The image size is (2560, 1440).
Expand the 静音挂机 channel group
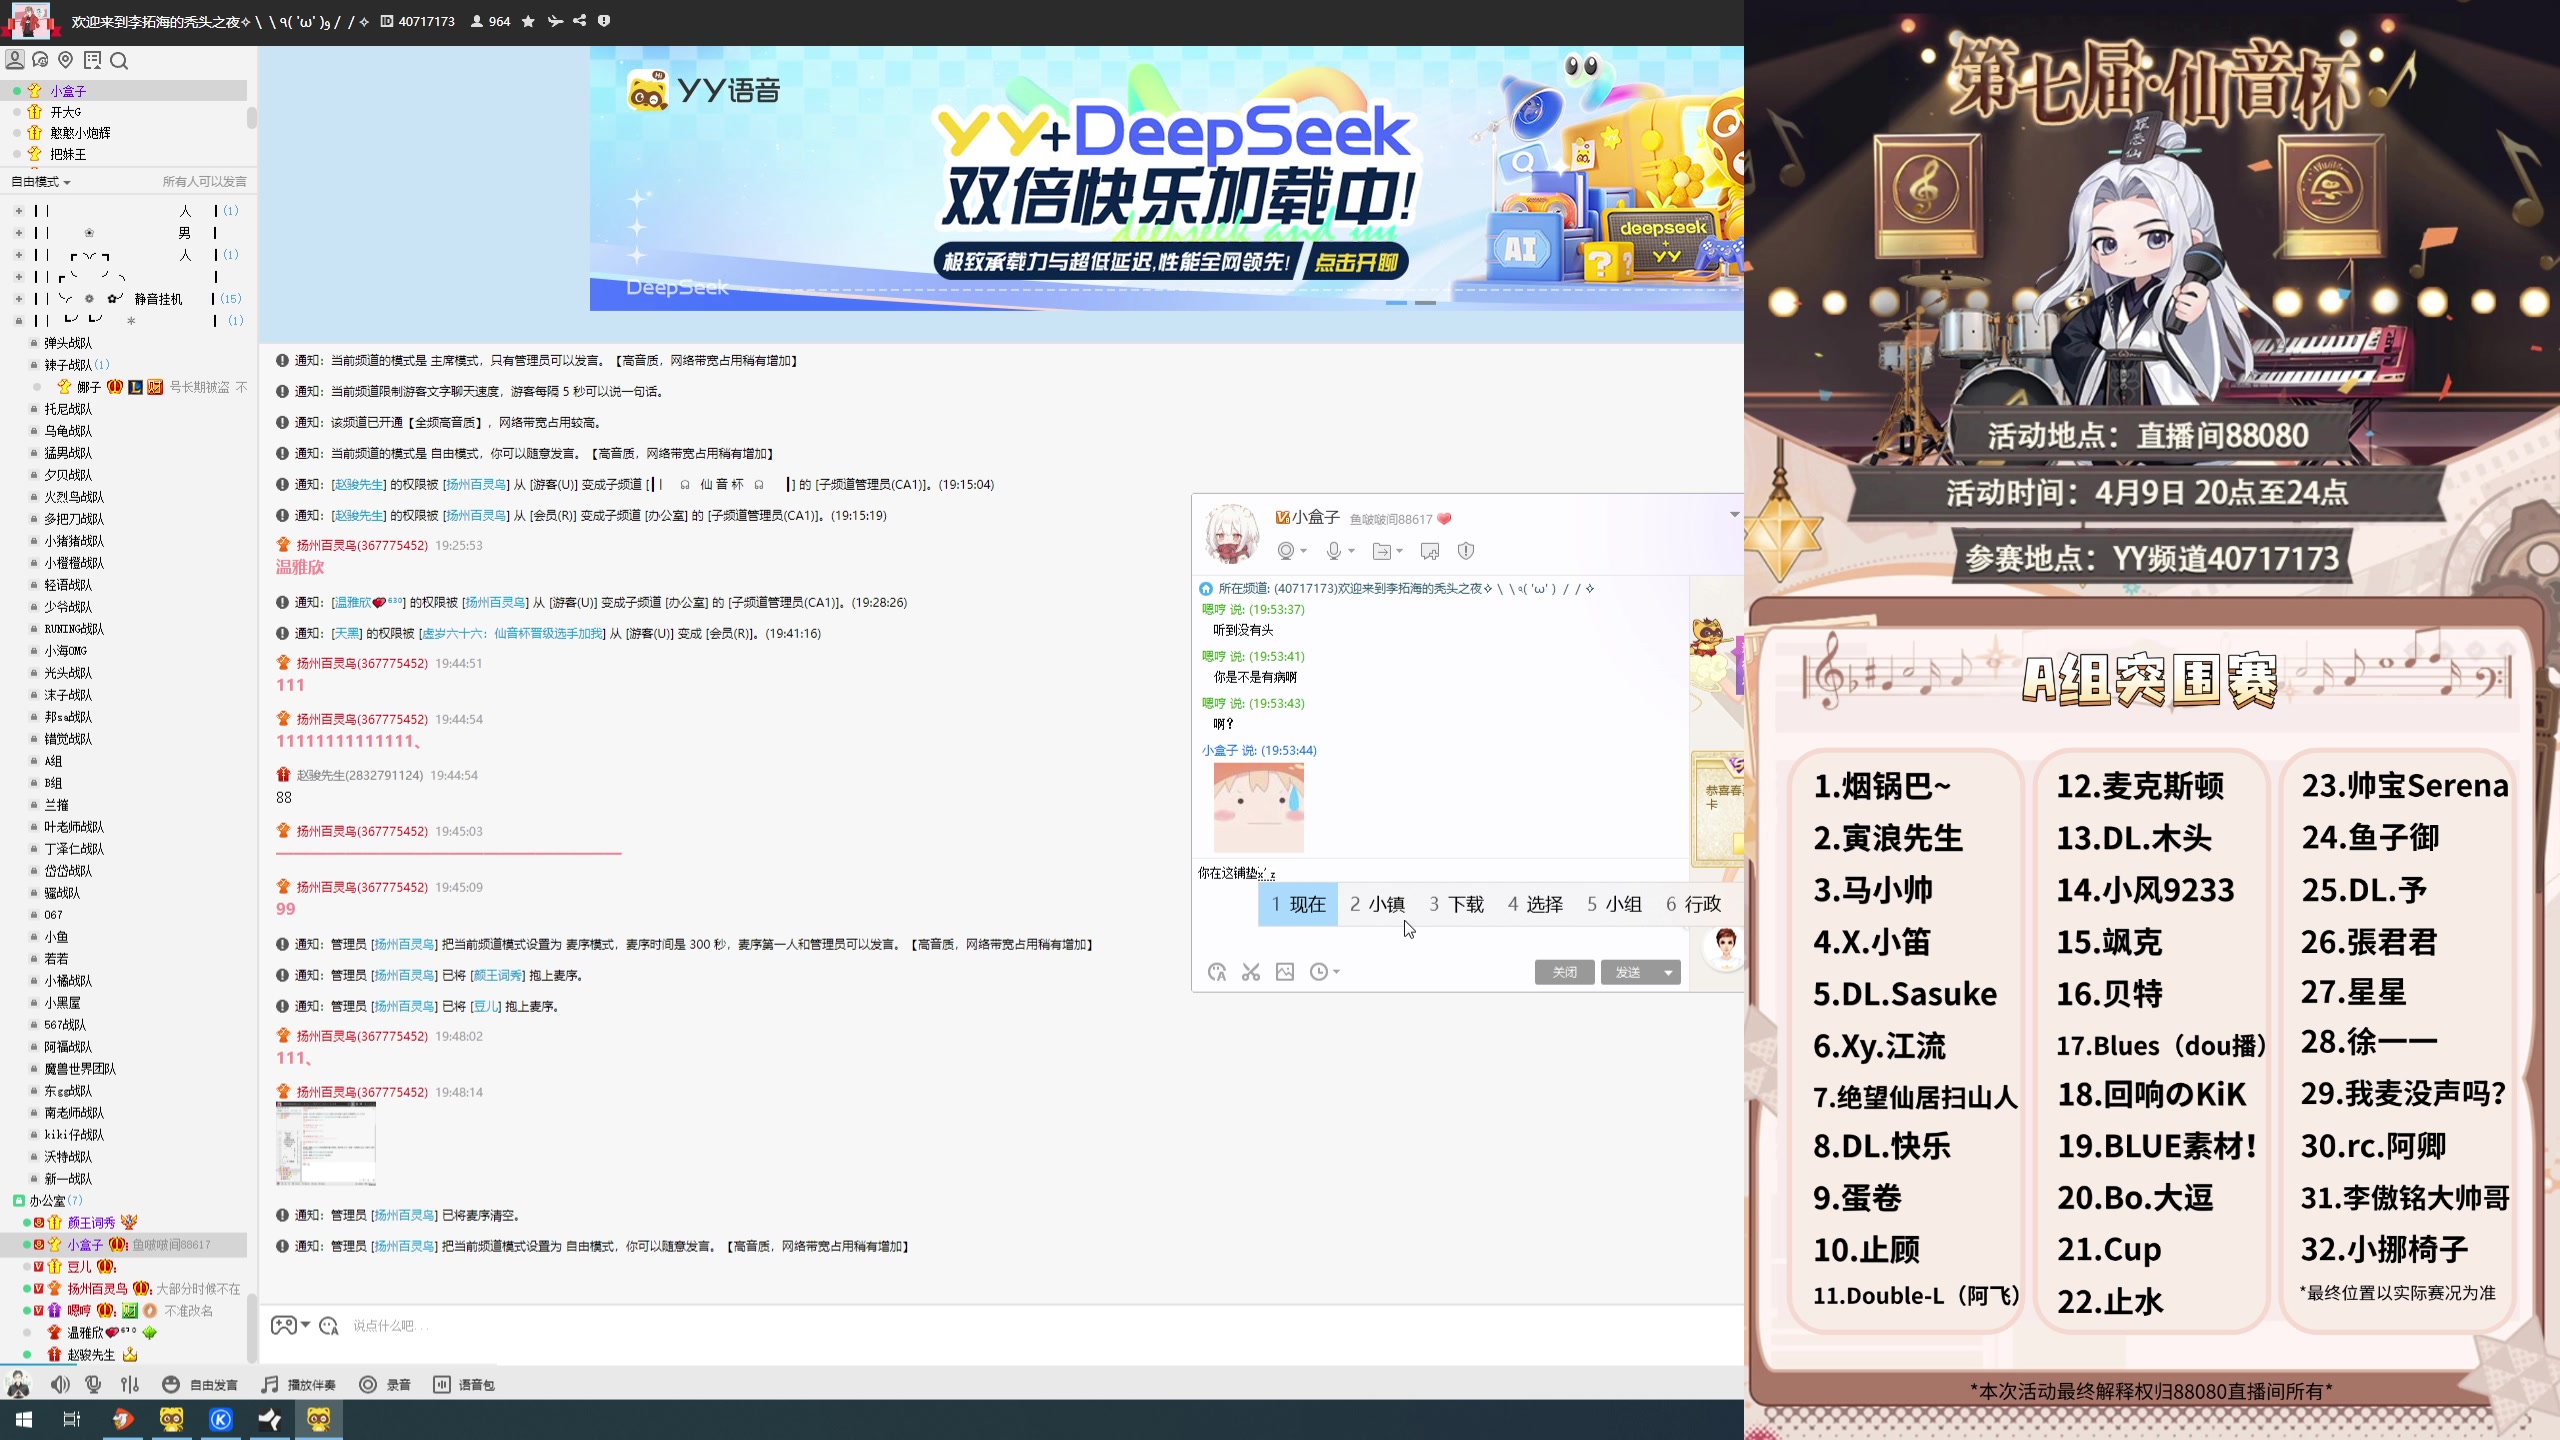pyautogui.click(x=19, y=299)
